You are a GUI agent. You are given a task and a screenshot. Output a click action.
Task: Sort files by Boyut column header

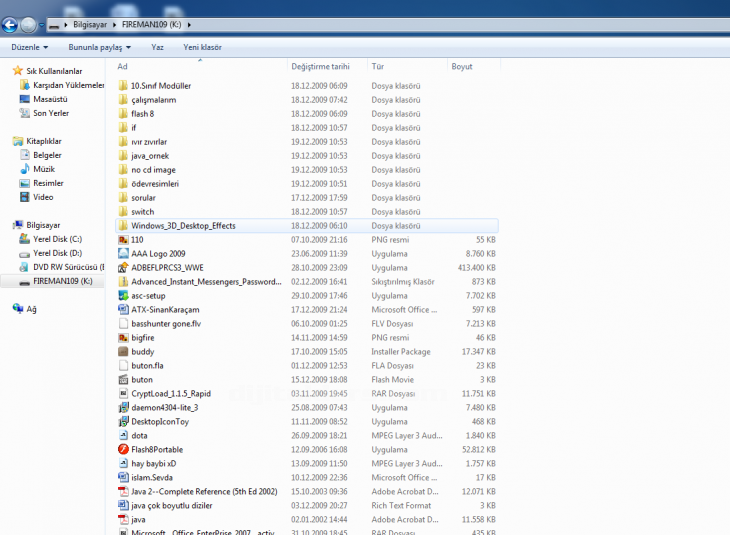click(x=462, y=66)
